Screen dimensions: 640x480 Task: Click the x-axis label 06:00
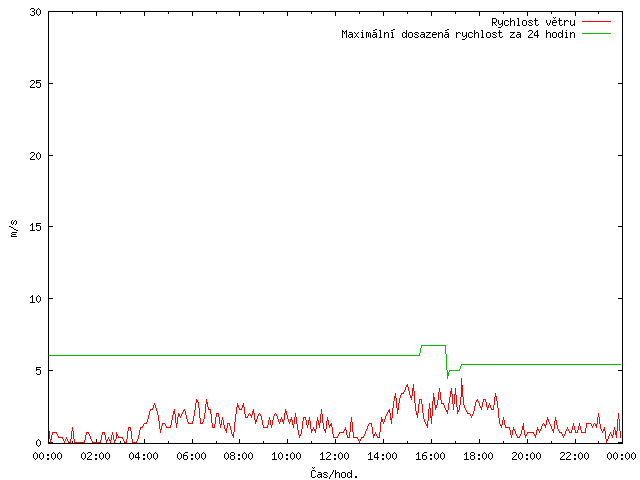click(191, 456)
